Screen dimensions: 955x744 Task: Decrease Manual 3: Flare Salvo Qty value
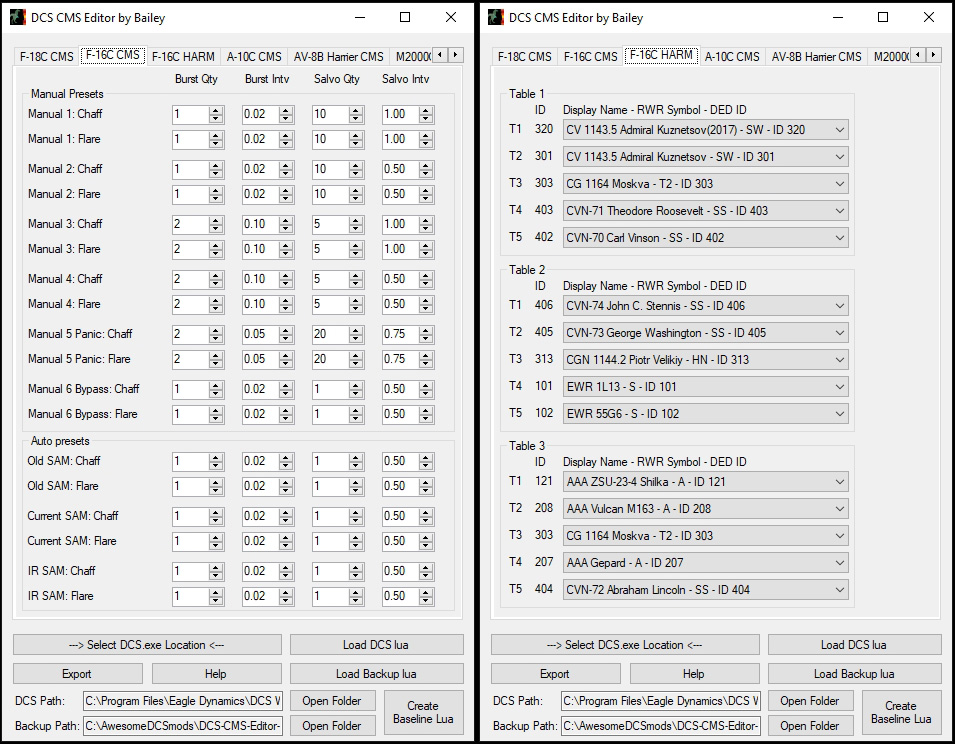(356, 253)
